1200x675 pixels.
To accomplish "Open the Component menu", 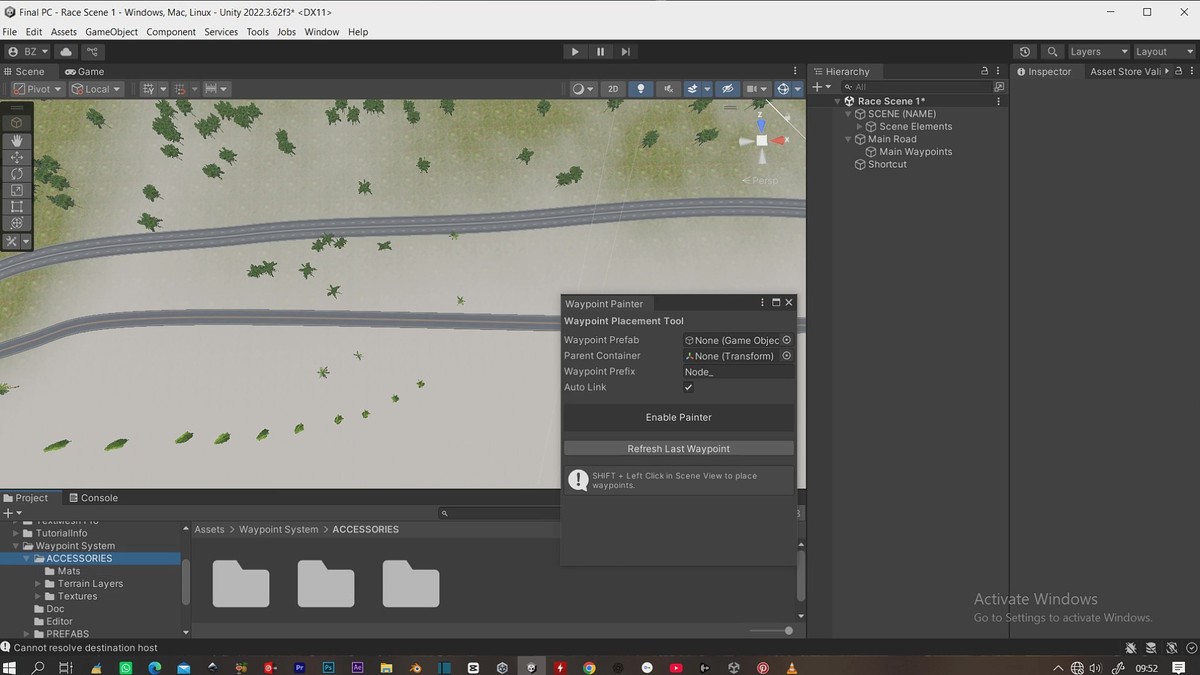I will (x=171, y=32).
